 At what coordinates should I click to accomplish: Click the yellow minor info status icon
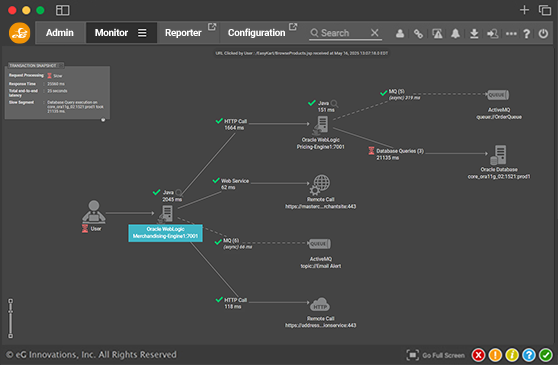point(512,355)
